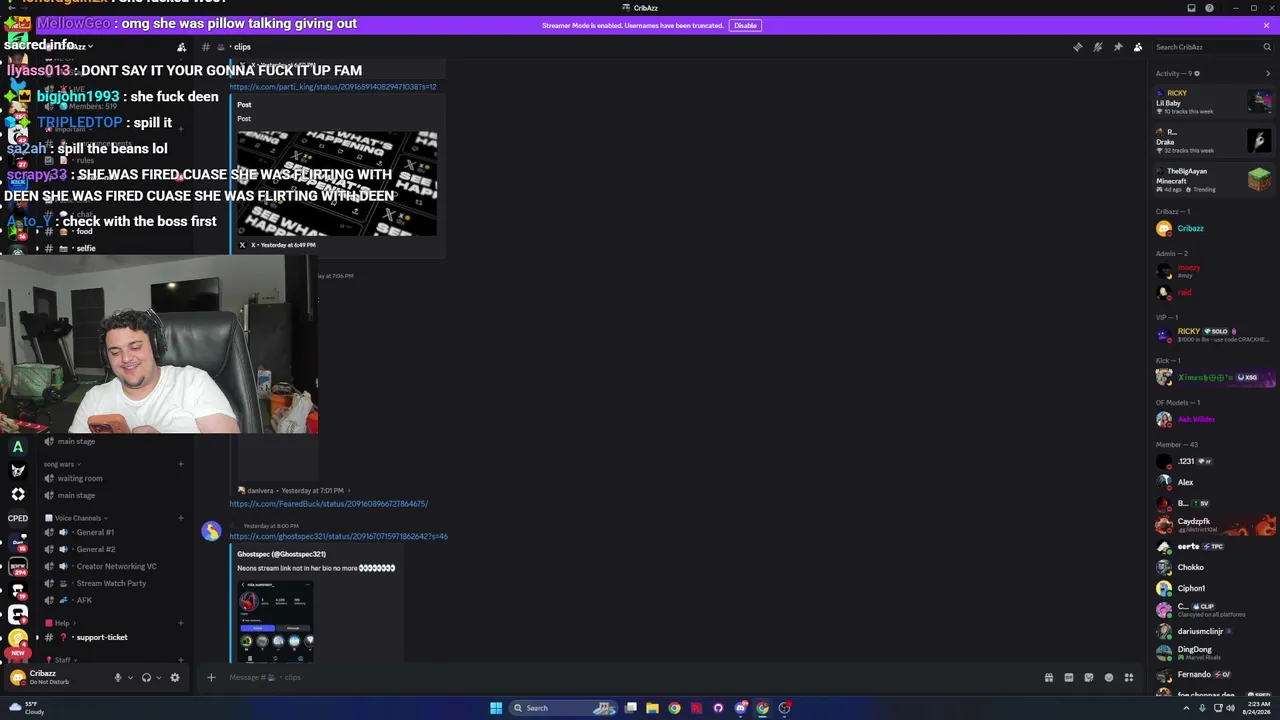
Task: Add a channel to Voice Channels category
Action: coord(181,518)
